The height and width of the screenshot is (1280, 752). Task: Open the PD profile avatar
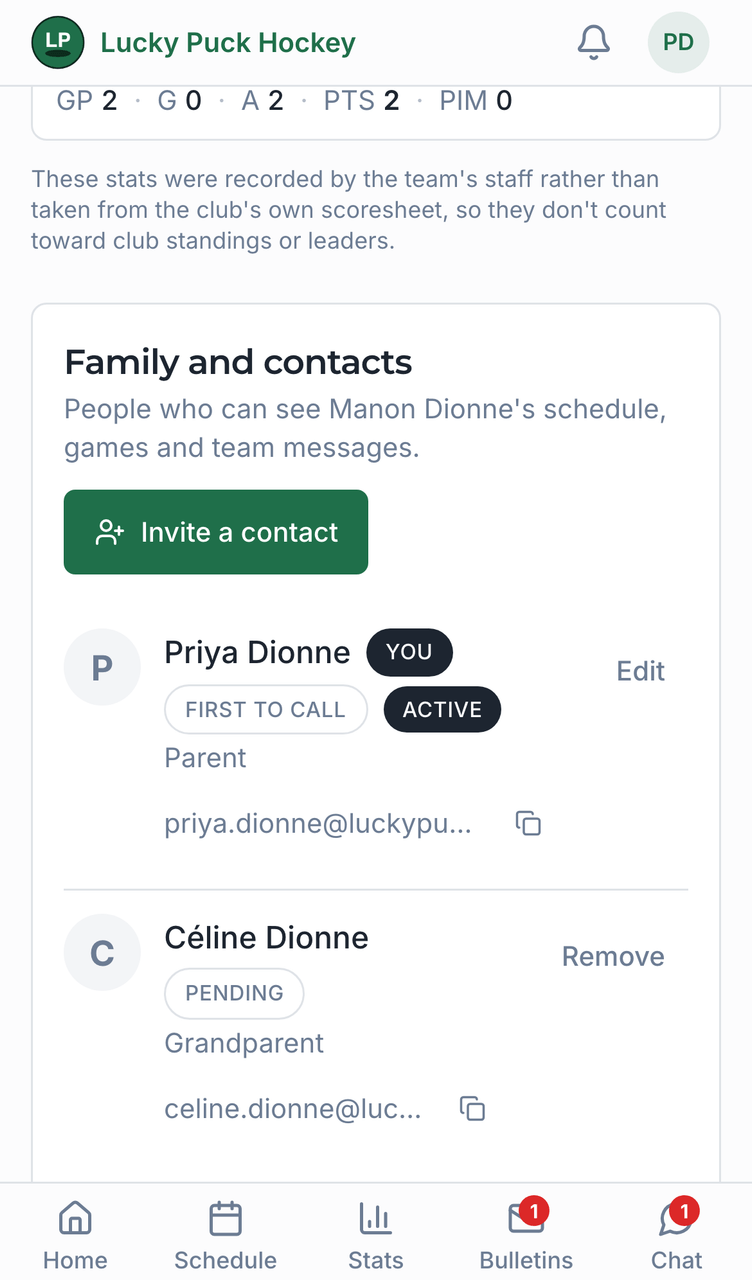click(x=678, y=42)
